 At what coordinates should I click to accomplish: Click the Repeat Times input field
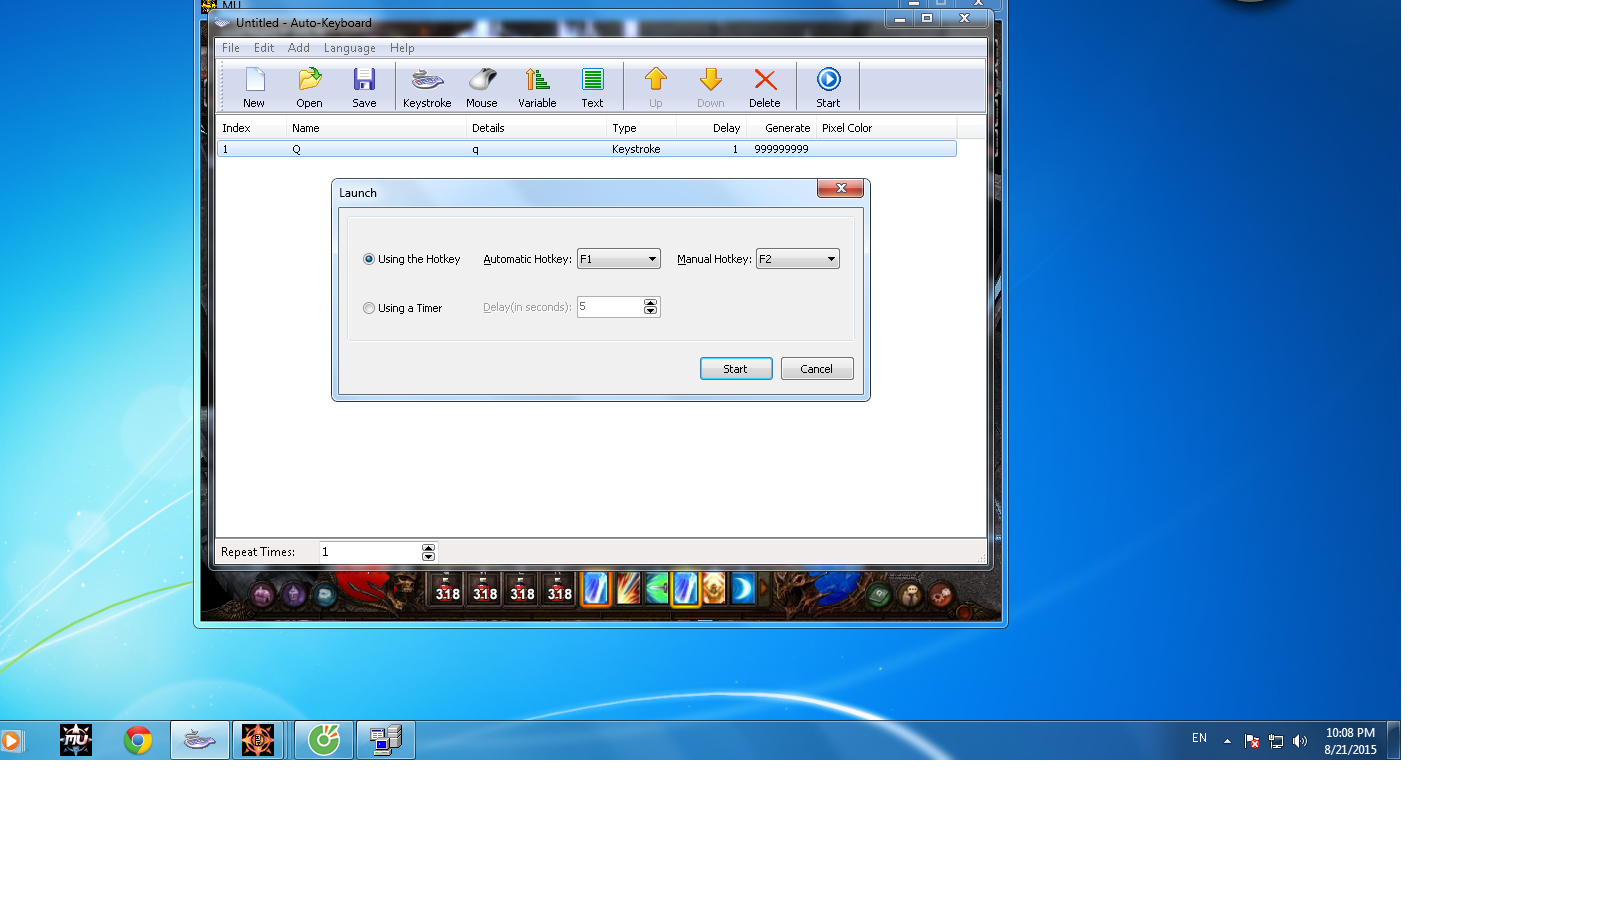tap(370, 552)
